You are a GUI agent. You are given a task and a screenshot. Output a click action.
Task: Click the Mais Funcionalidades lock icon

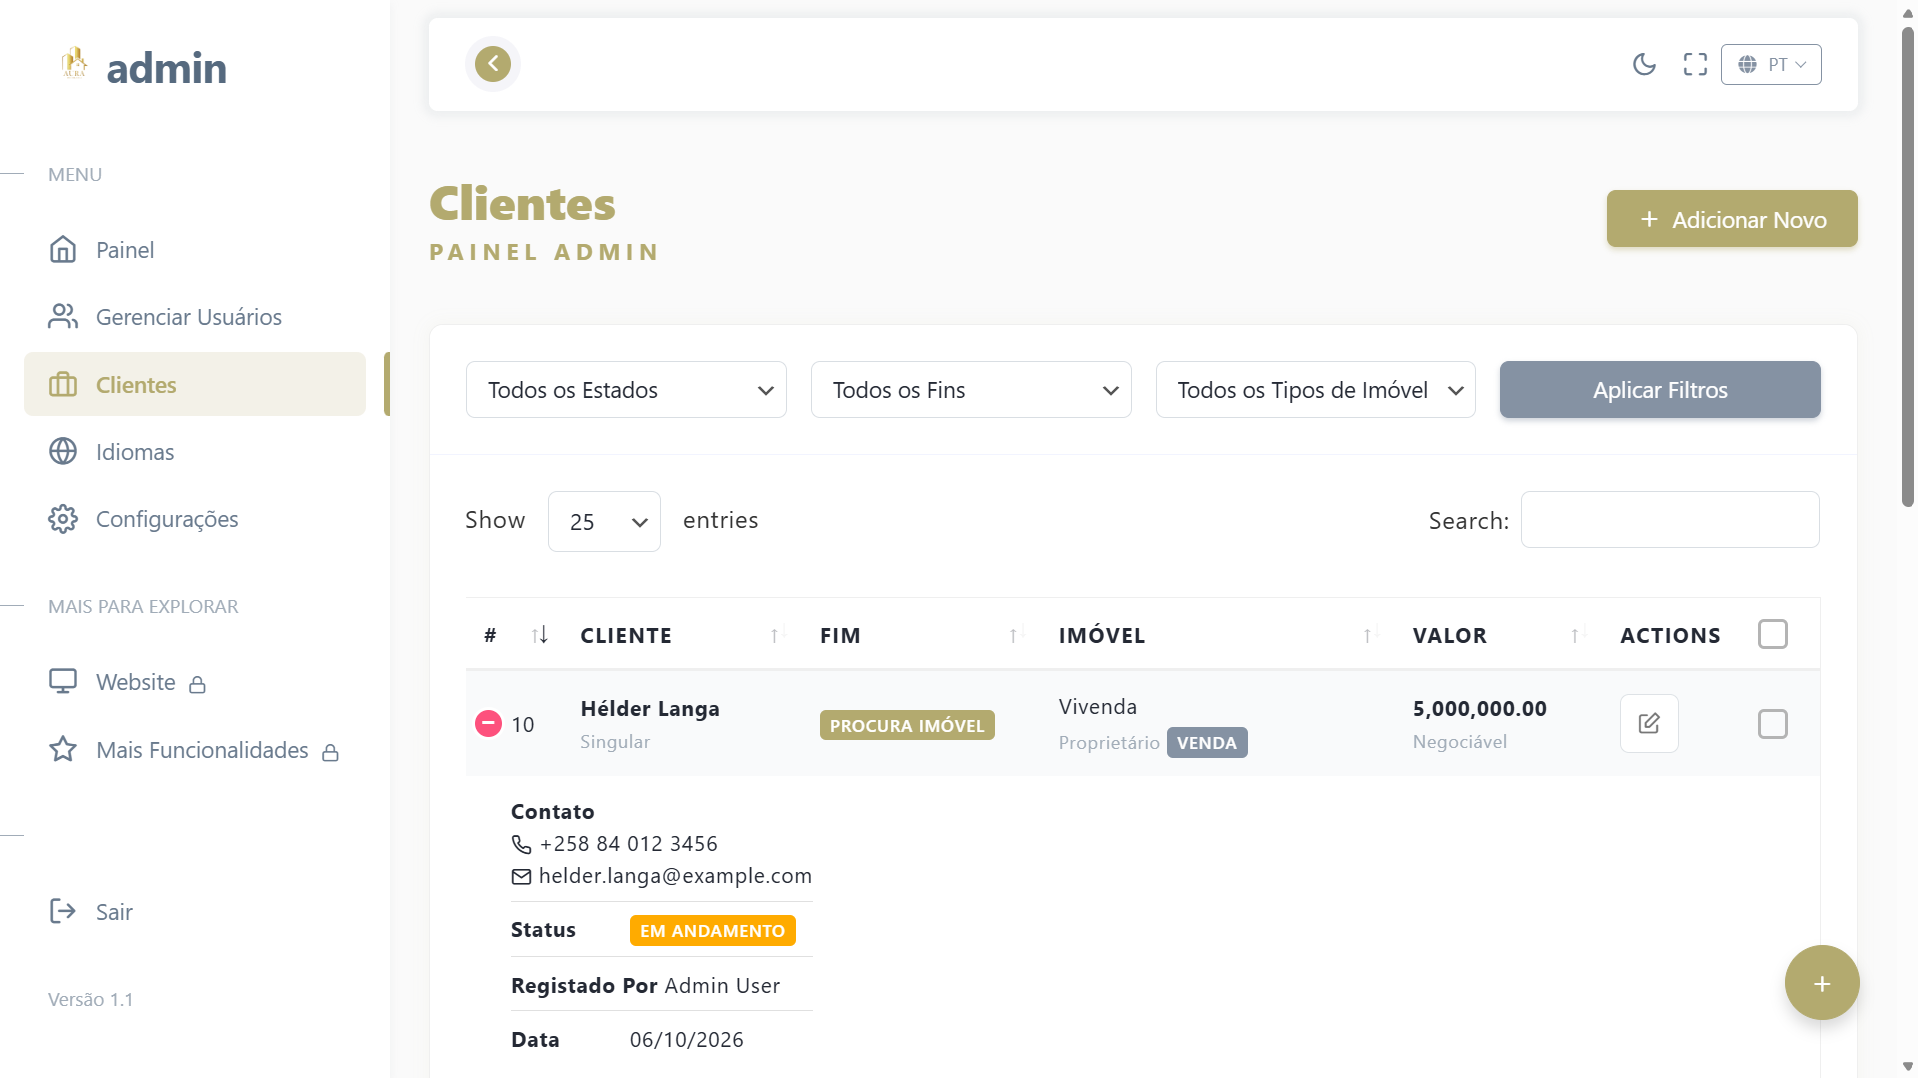tap(331, 753)
